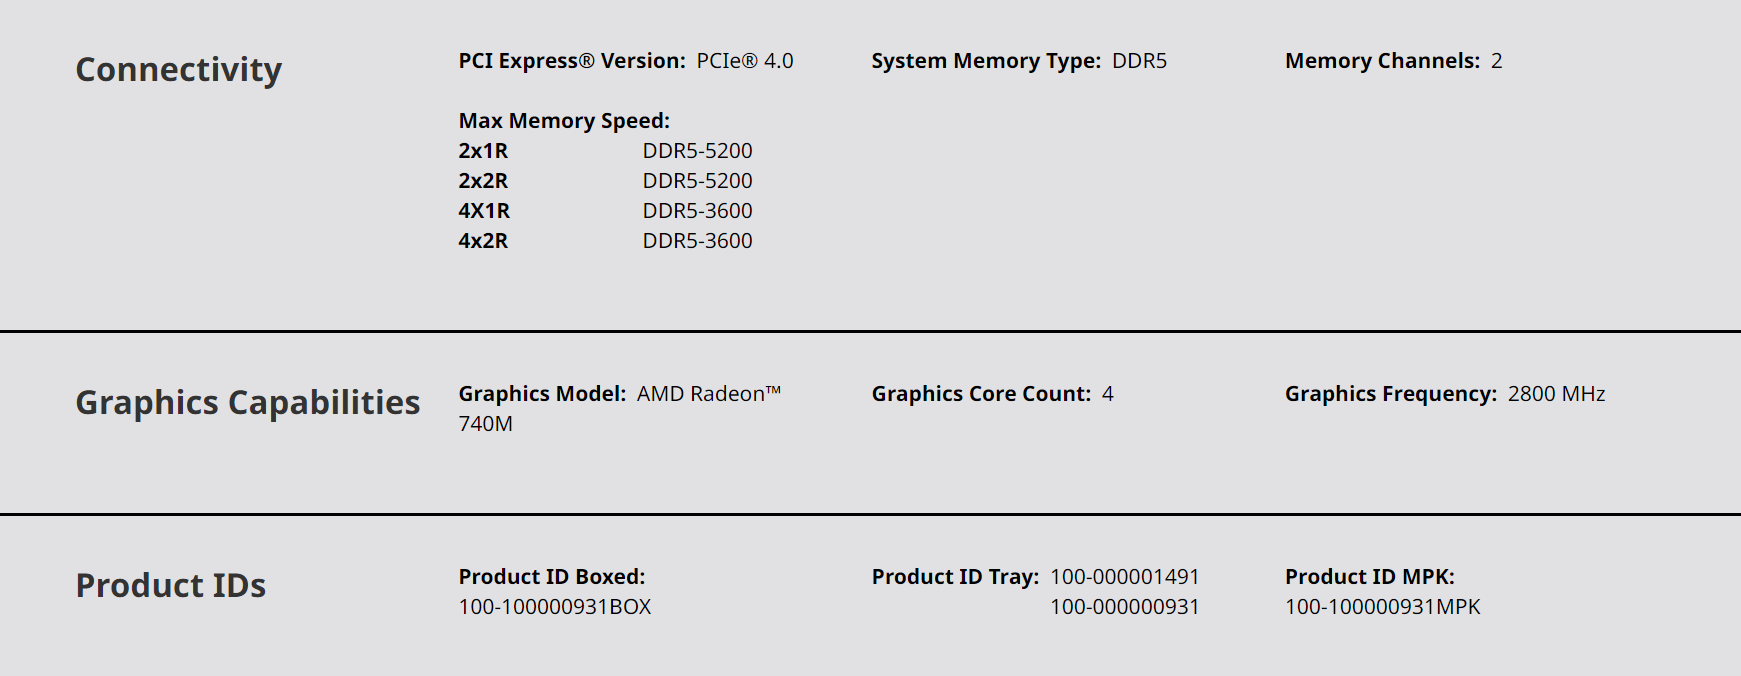Click the PCIe 4.0 value text
The width and height of the screenshot is (1741, 676).
[x=744, y=61]
